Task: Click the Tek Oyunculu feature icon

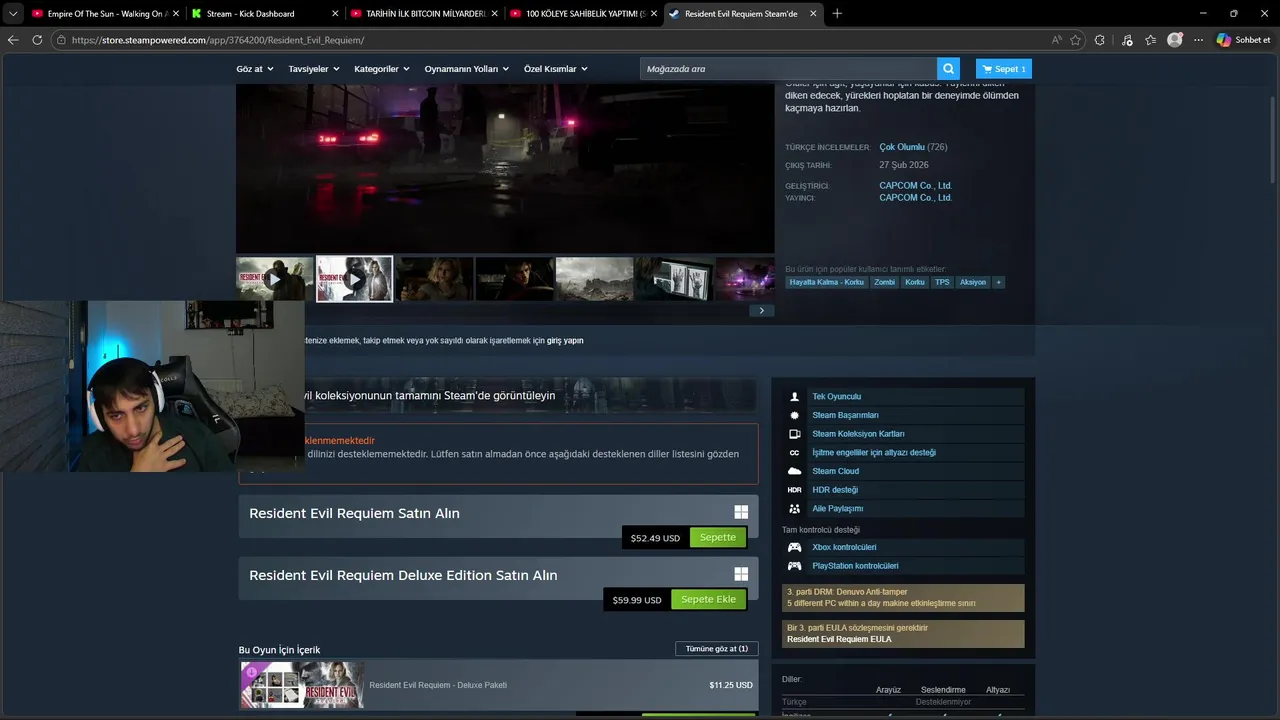Action: pos(794,397)
